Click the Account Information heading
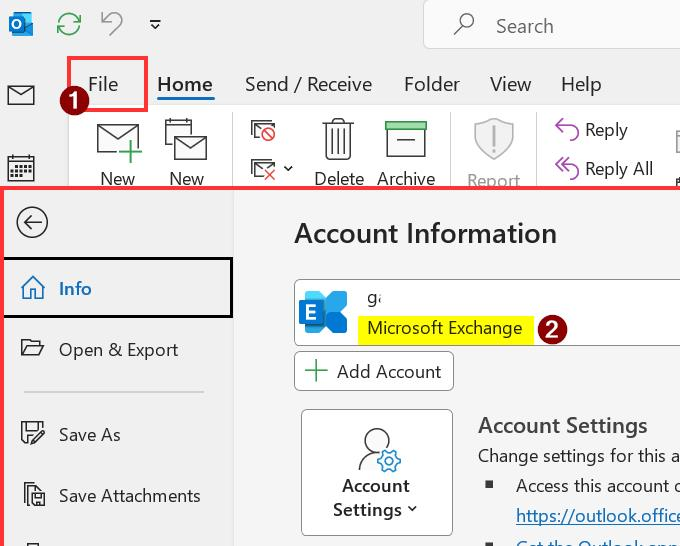The image size is (680, 546). click(x=425, y=234)
